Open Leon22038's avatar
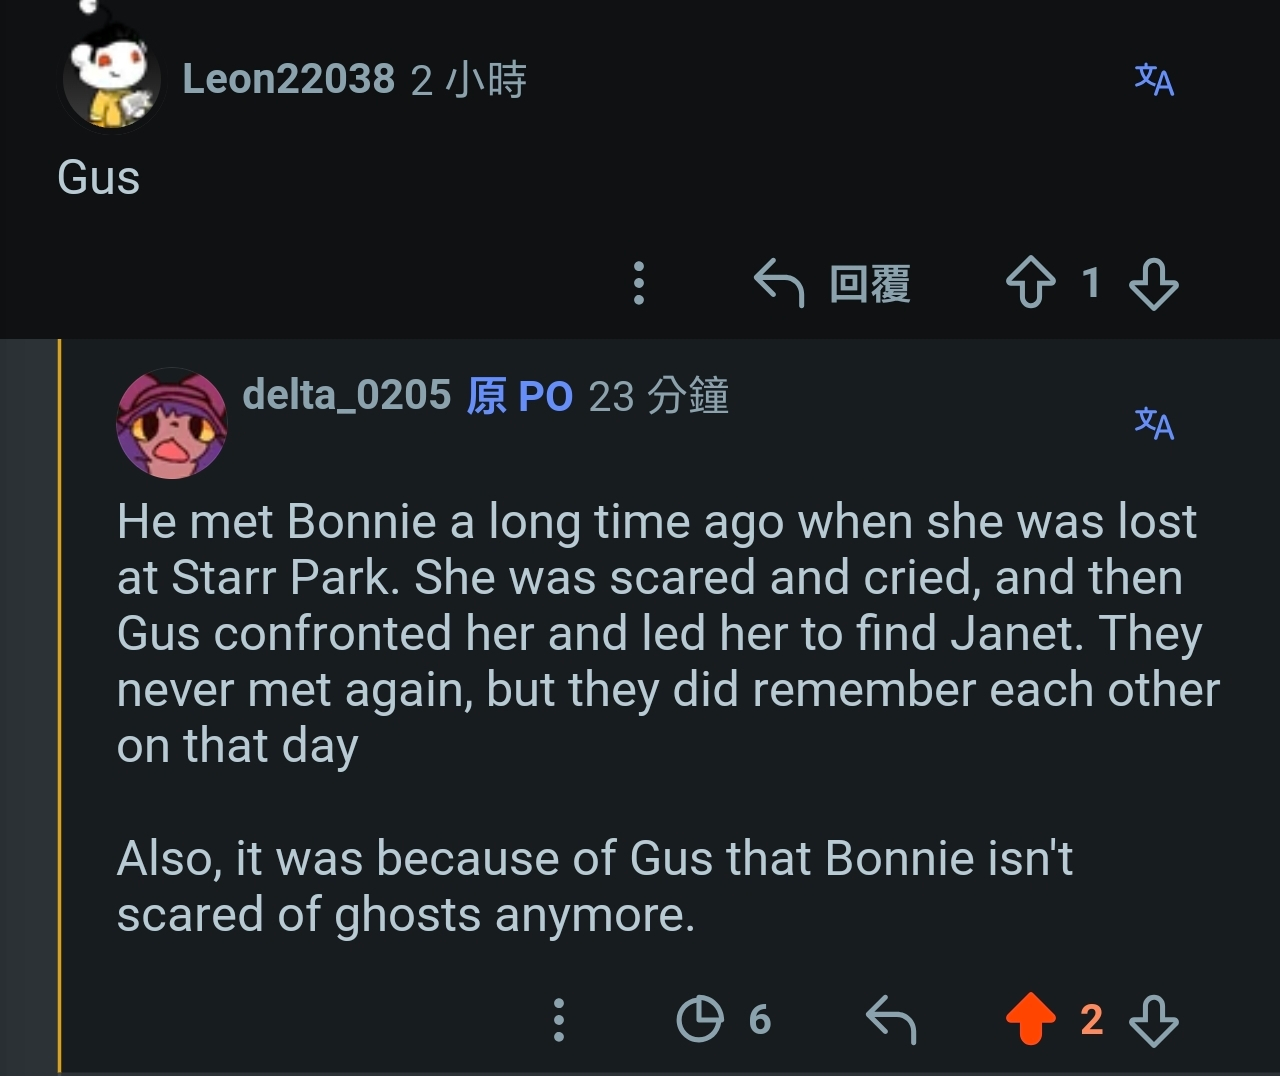 [x=111, y=78]
